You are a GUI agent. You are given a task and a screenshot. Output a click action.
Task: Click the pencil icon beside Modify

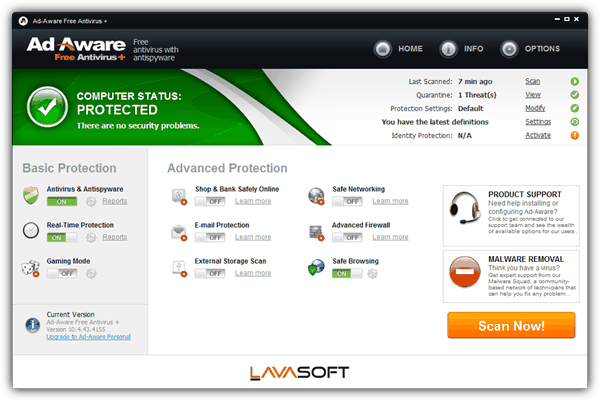coord(574,108)
